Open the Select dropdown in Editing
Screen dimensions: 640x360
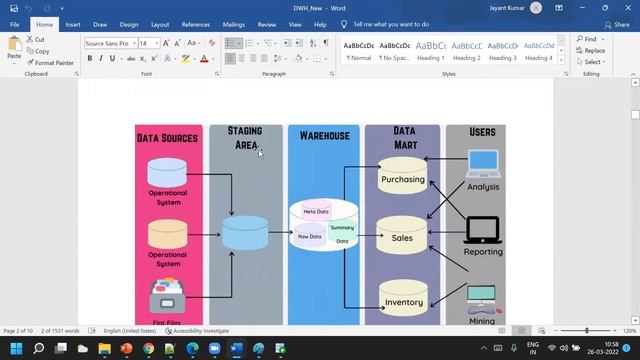click(x=591, y=62)
